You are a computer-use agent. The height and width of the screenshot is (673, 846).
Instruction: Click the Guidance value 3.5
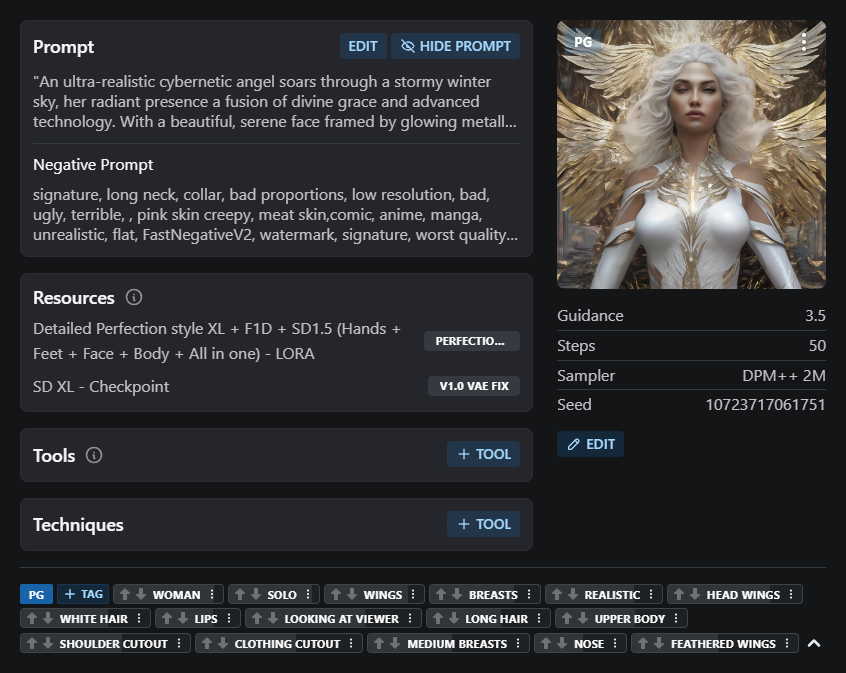(x=815, y=316)
